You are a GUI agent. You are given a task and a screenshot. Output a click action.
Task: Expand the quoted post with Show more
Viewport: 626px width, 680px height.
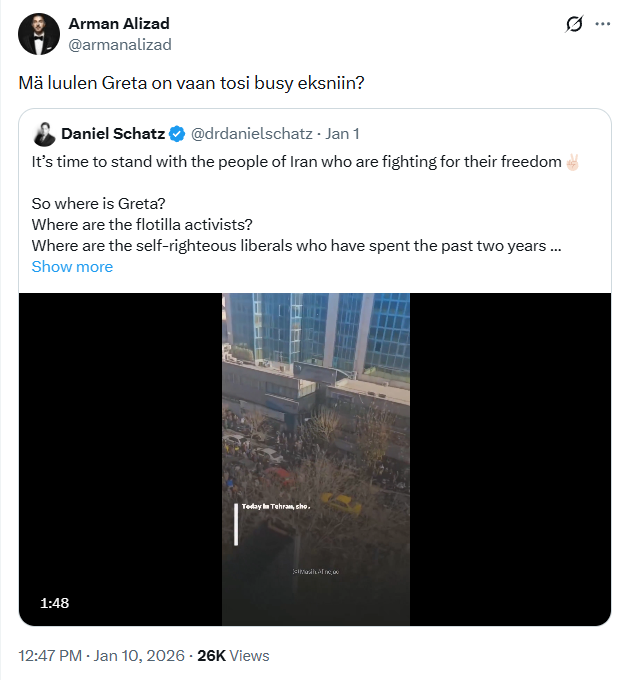pos(72,267)
